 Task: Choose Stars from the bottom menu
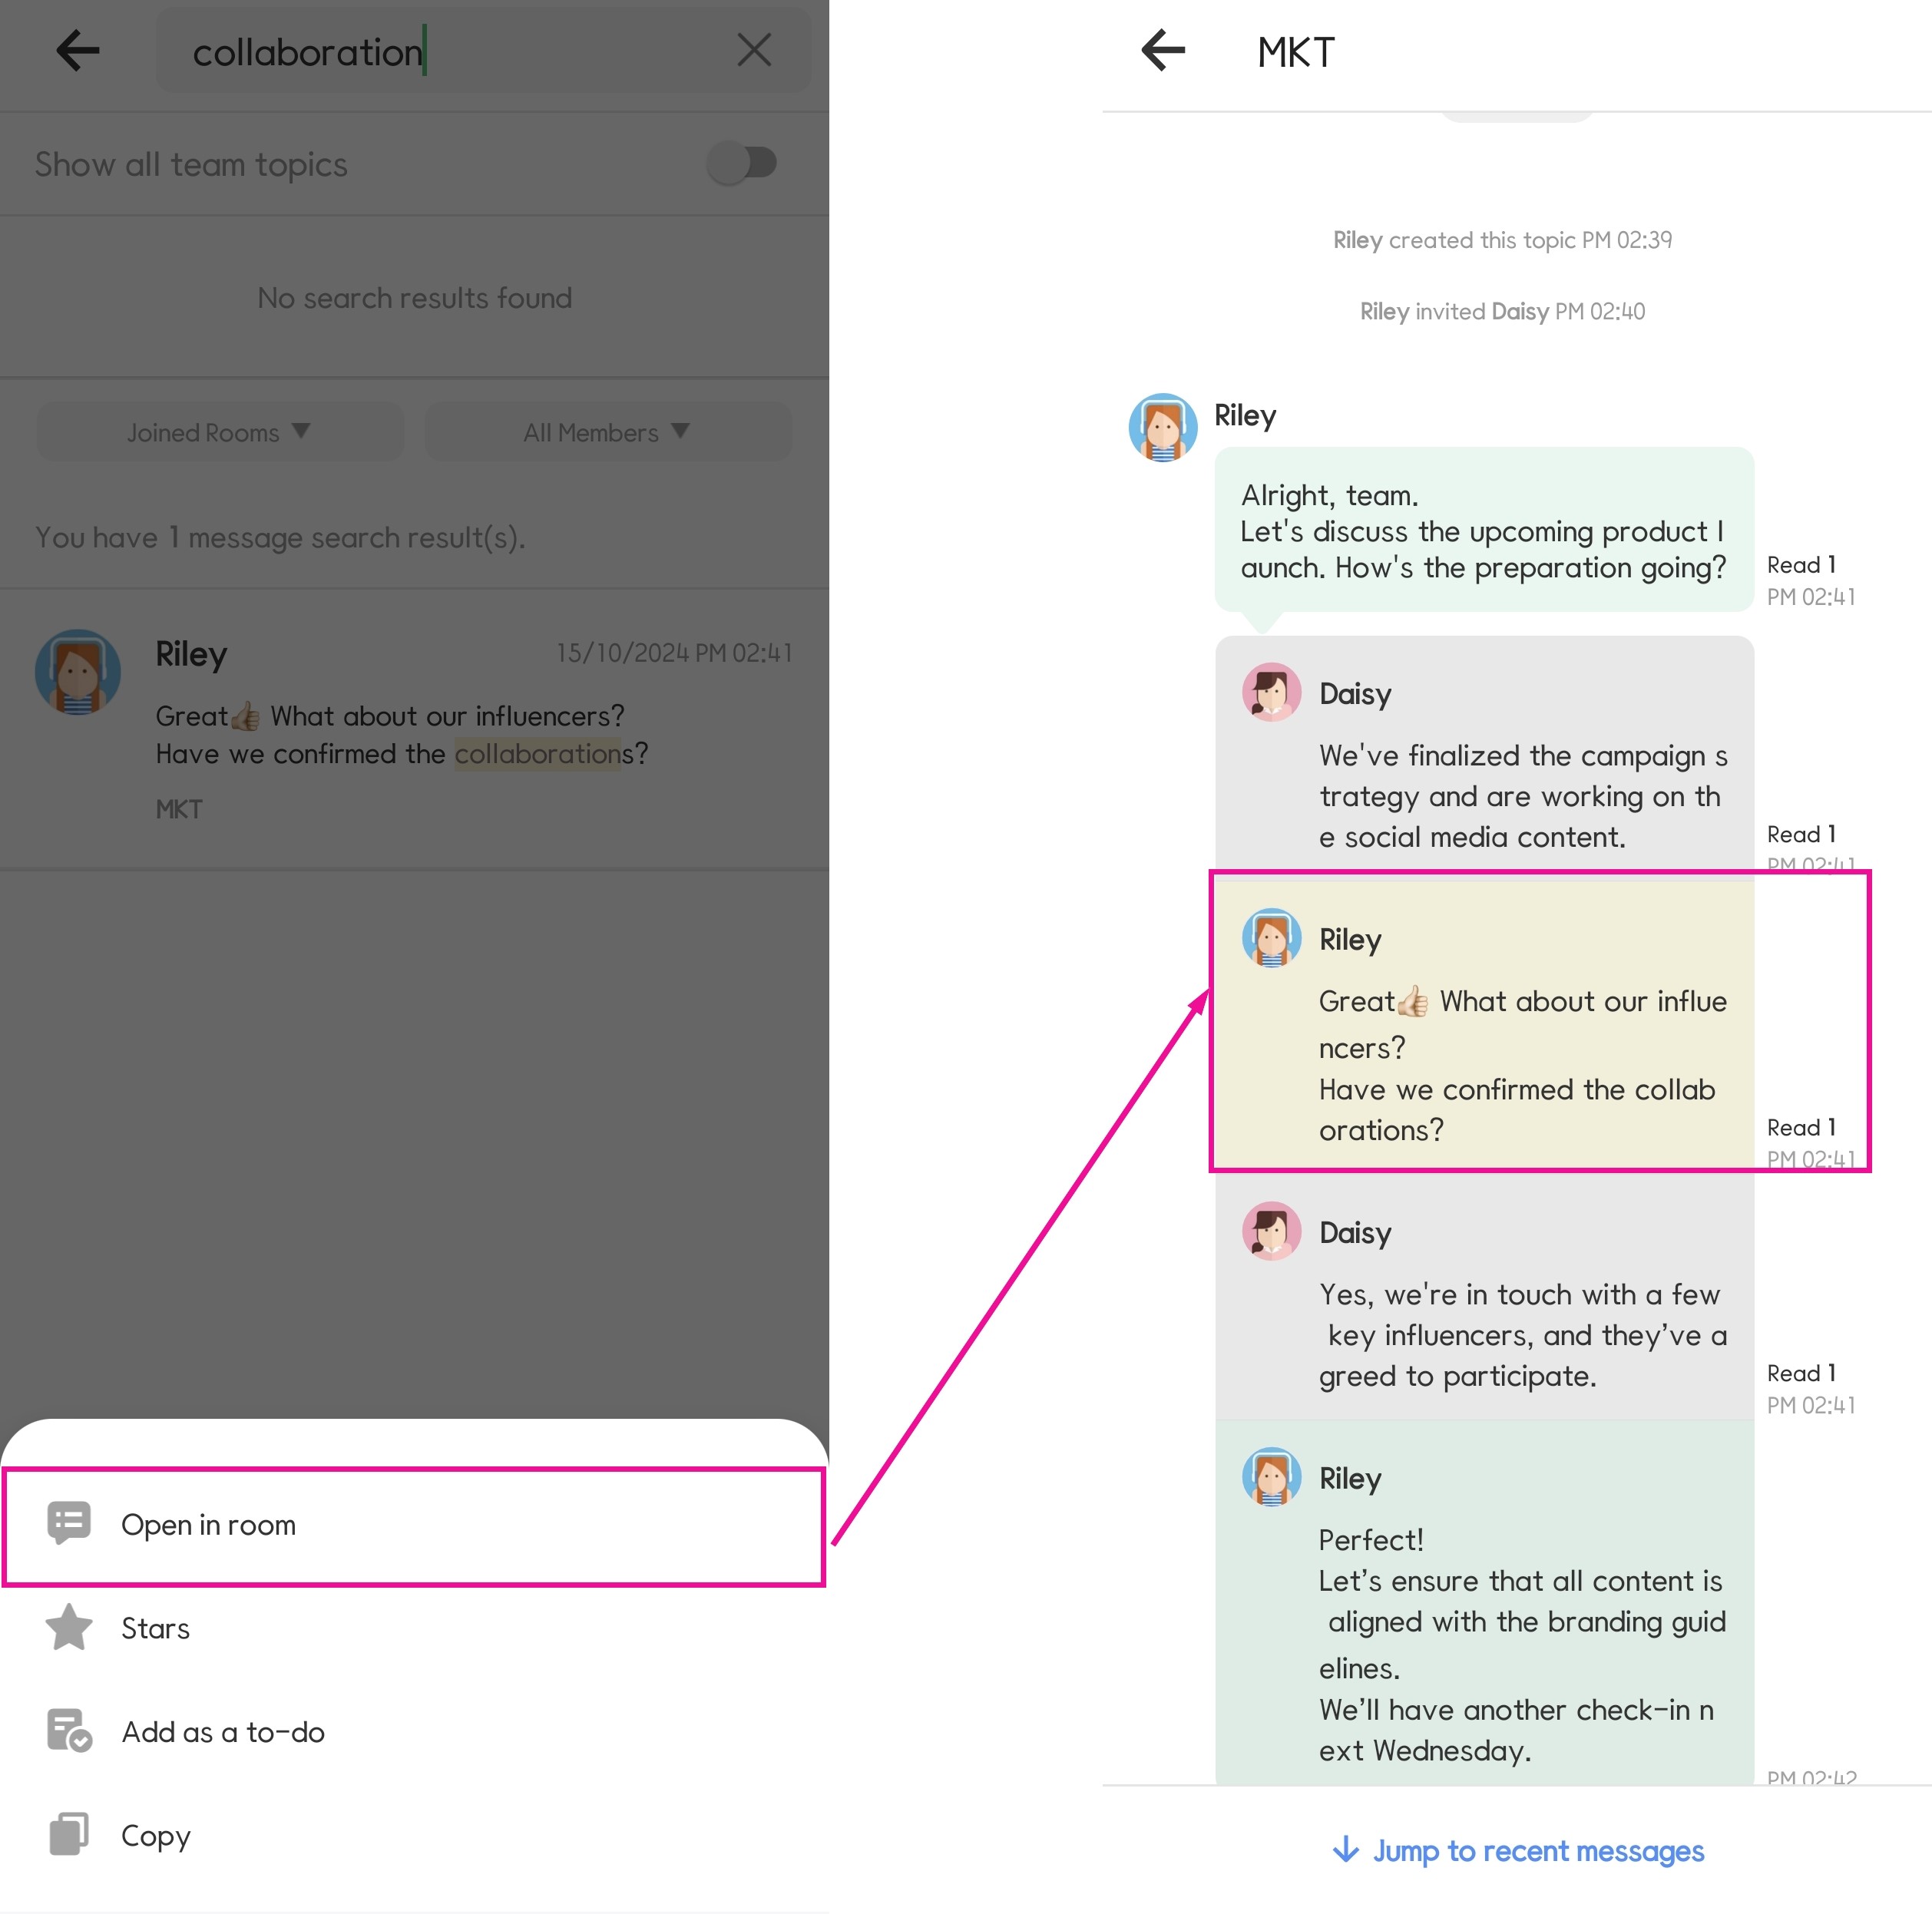[155, 1628]
